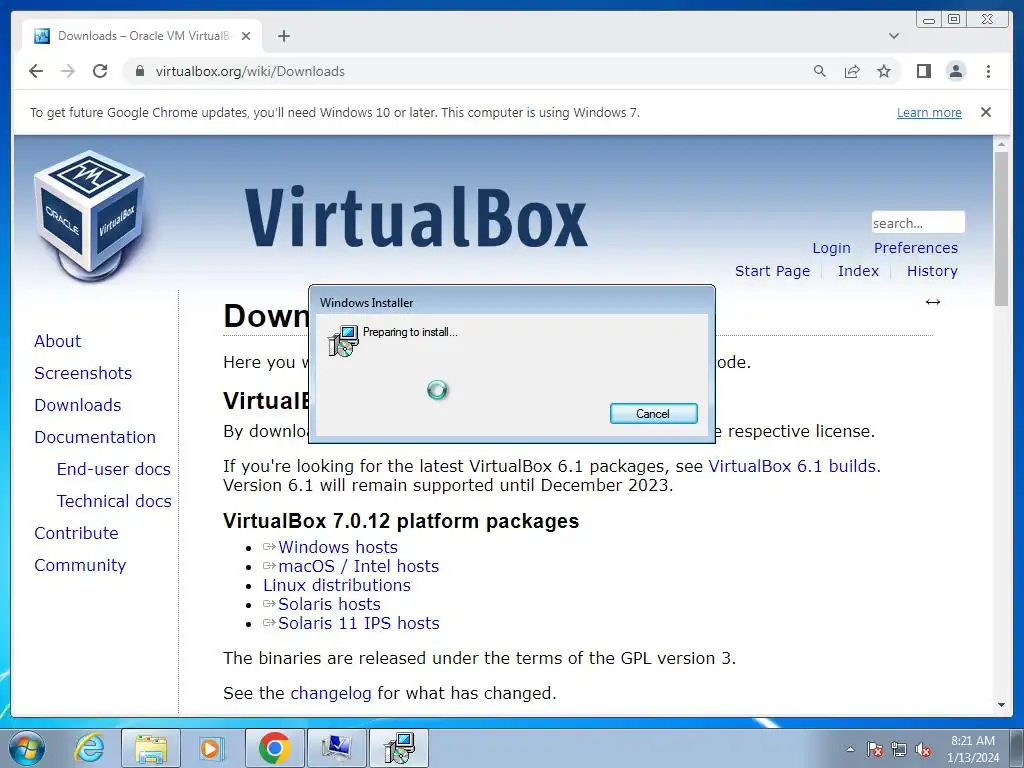
Task: Open Downloads in the sidebar
Action: [78, 405]
